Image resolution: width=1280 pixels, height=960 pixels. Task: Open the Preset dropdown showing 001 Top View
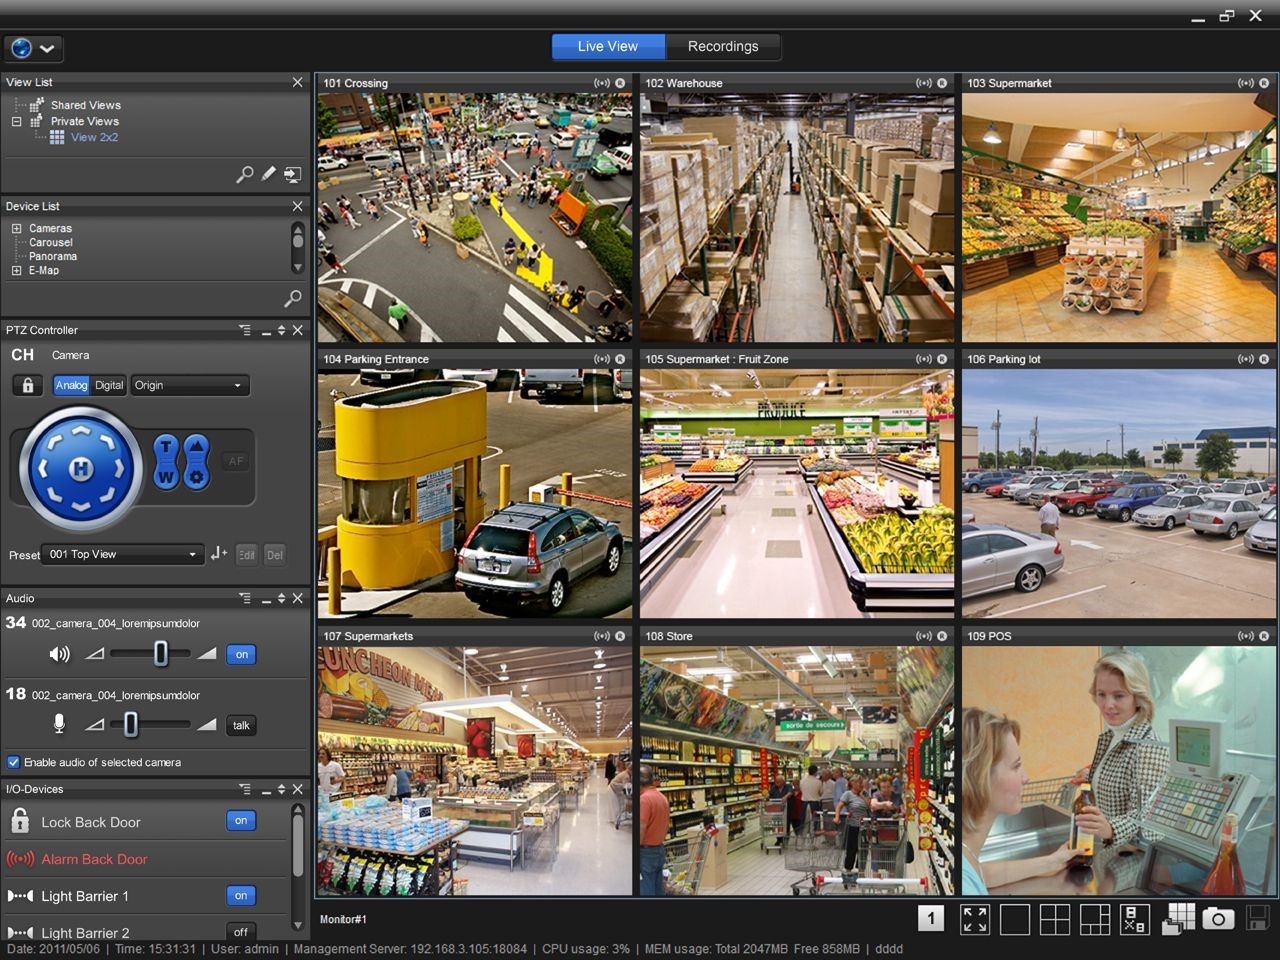point(122,554)
